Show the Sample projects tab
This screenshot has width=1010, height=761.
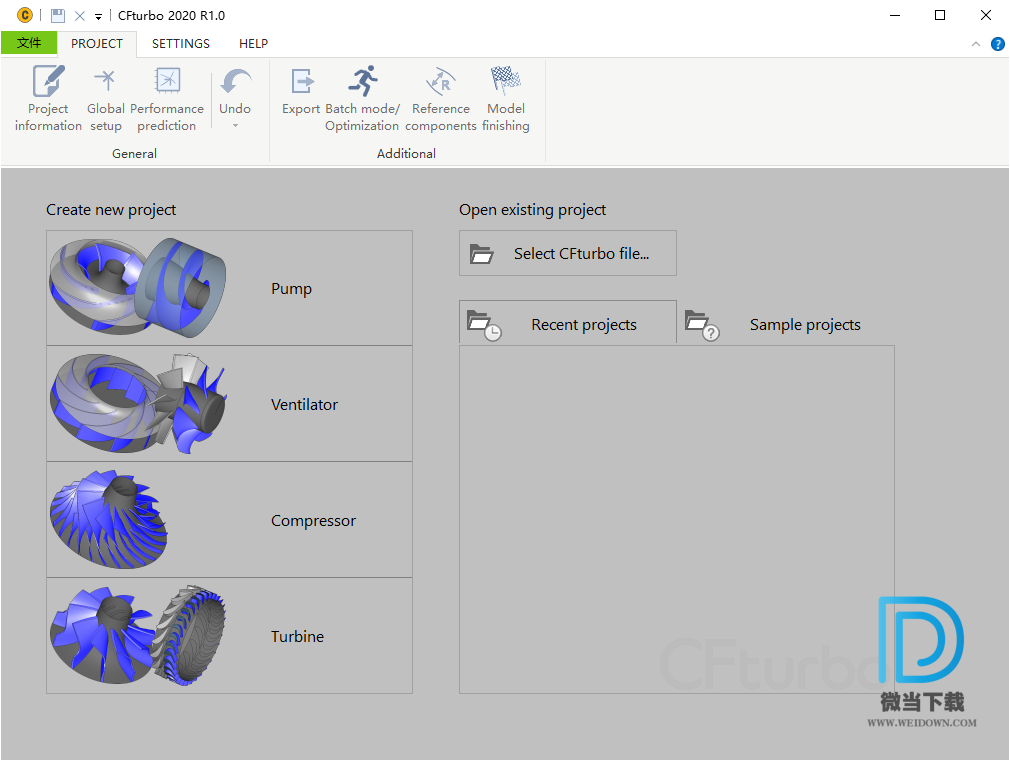click(x=785, y=323)
